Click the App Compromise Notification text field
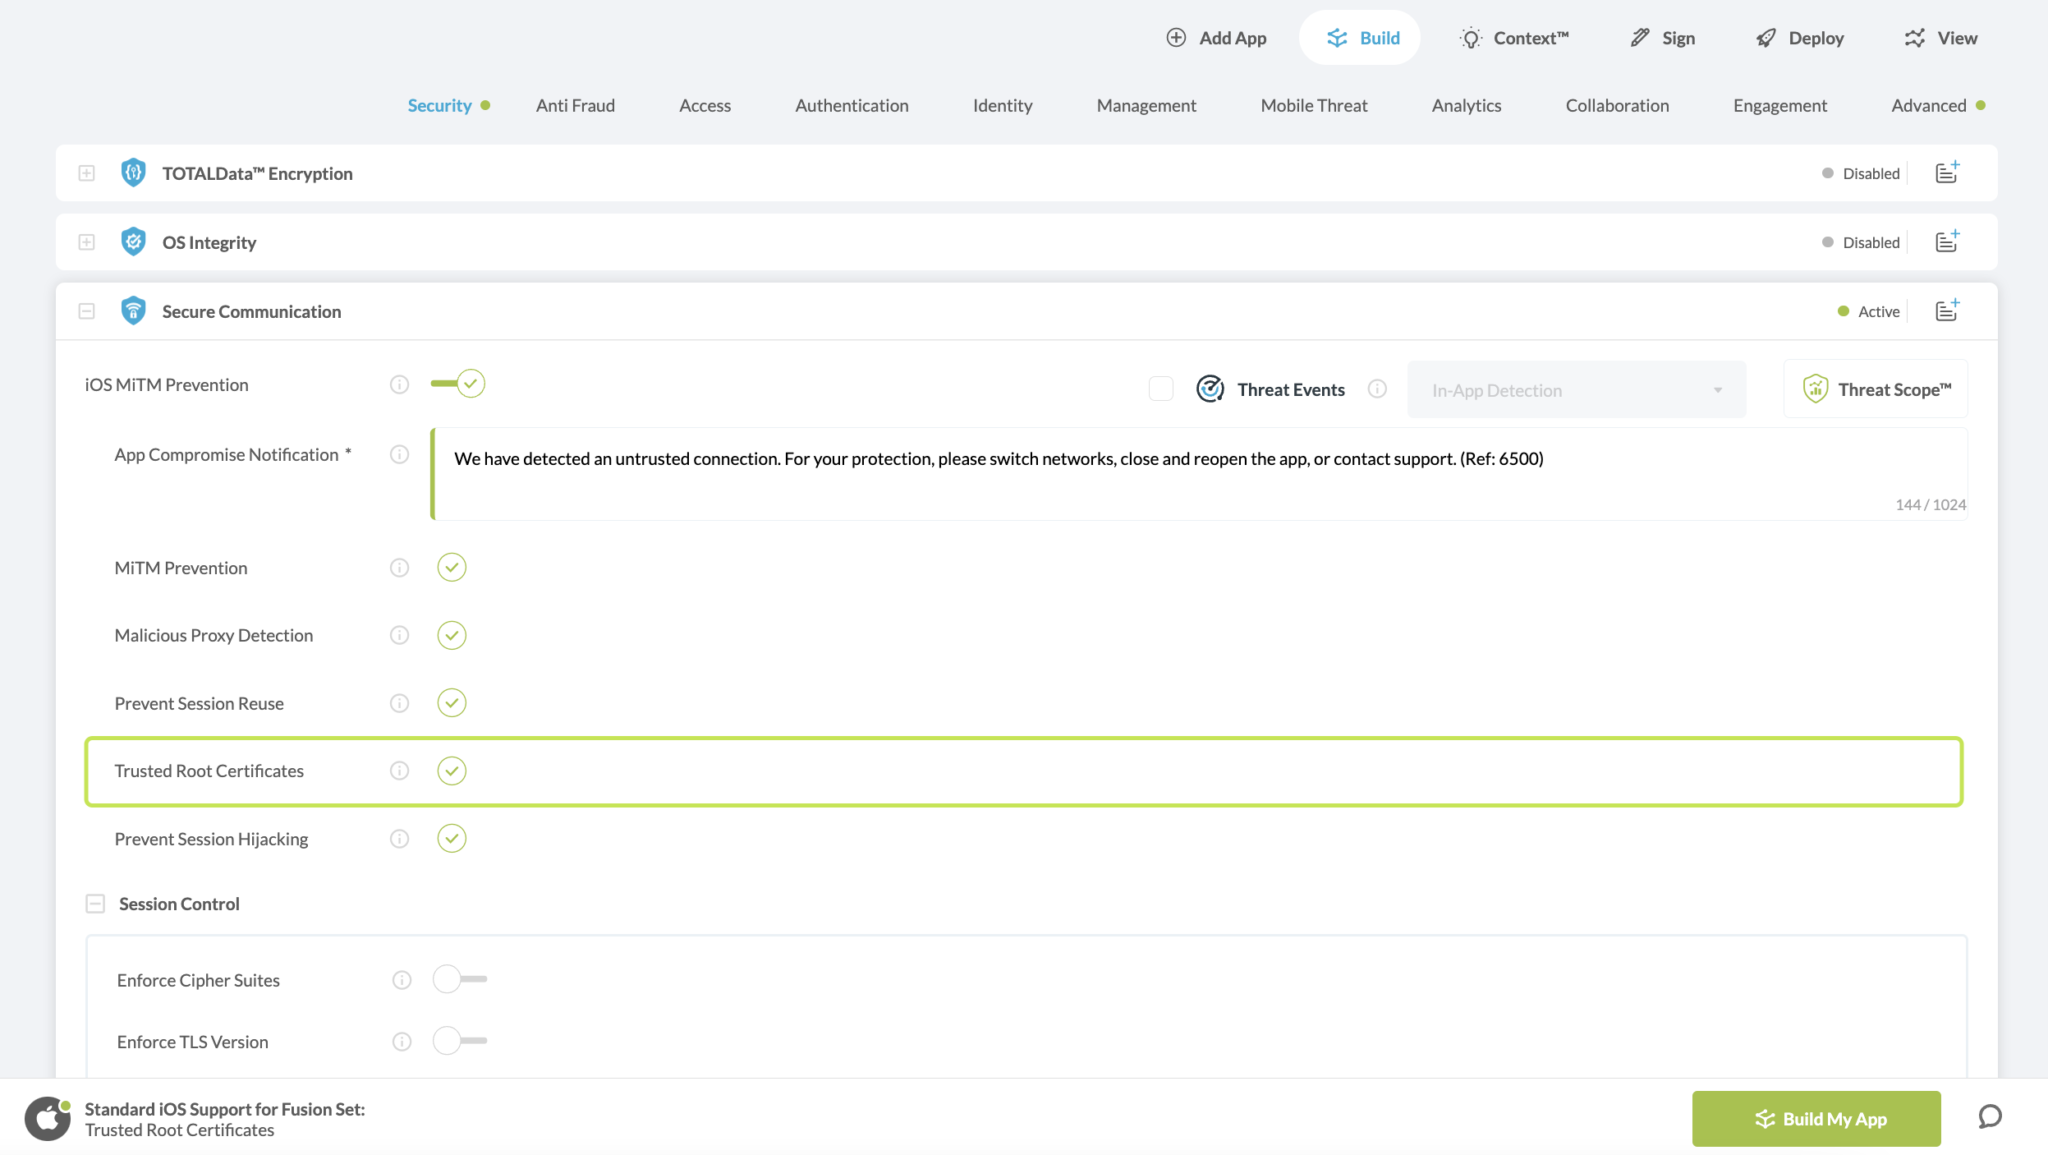 coord(1198,474)
